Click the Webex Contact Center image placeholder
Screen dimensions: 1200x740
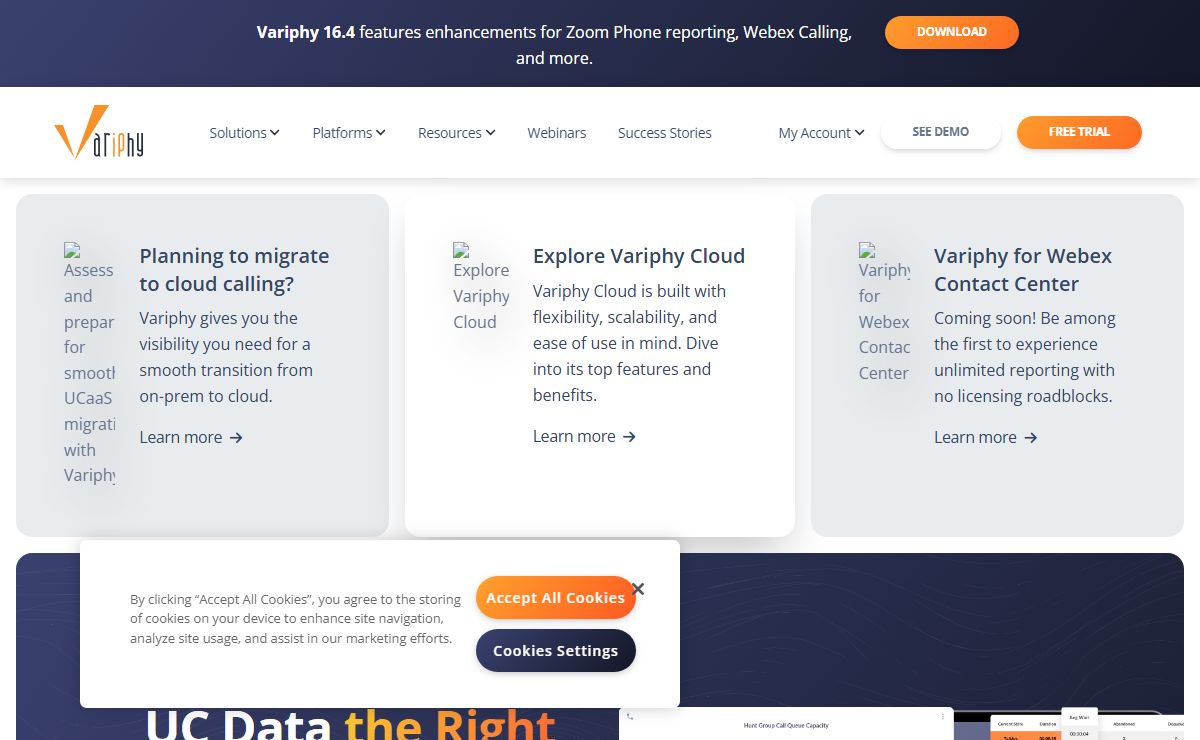click(885, 313)
